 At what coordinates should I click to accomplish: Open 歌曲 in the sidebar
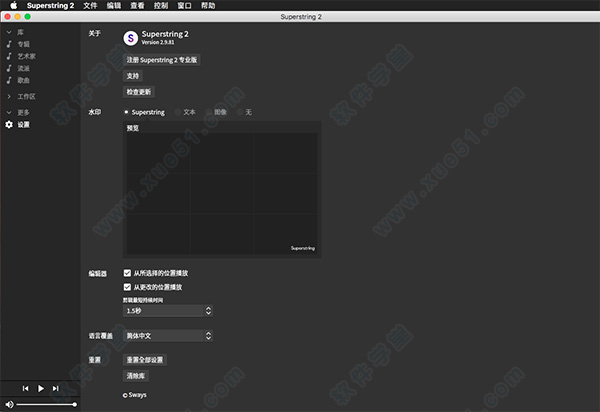23,80
